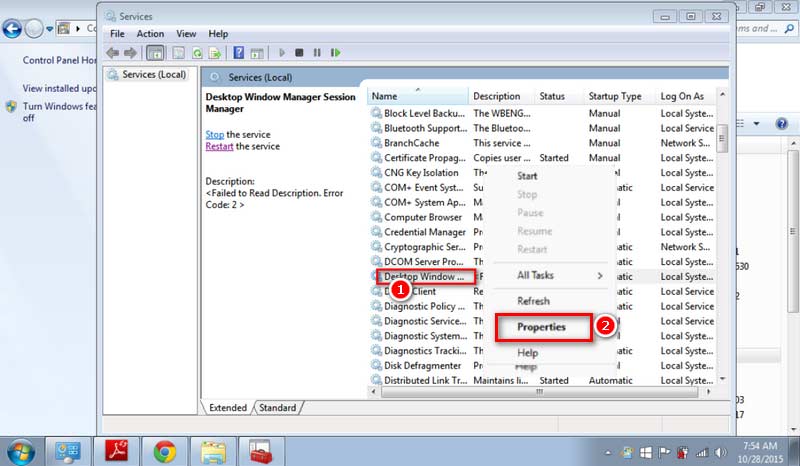Show hidden tray icons arrow
Viewport: 800px width, 466px height.
[x=608, y=452]
